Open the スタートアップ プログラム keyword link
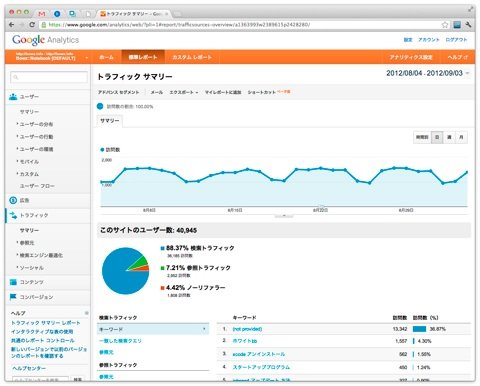 pyautogui.click(x=261, y=367)
